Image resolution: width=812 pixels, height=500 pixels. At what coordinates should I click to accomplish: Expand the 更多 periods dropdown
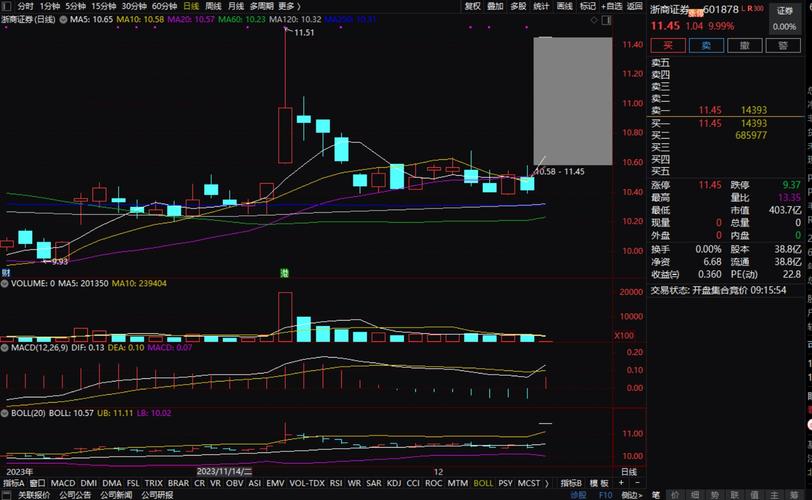point(288,6)
